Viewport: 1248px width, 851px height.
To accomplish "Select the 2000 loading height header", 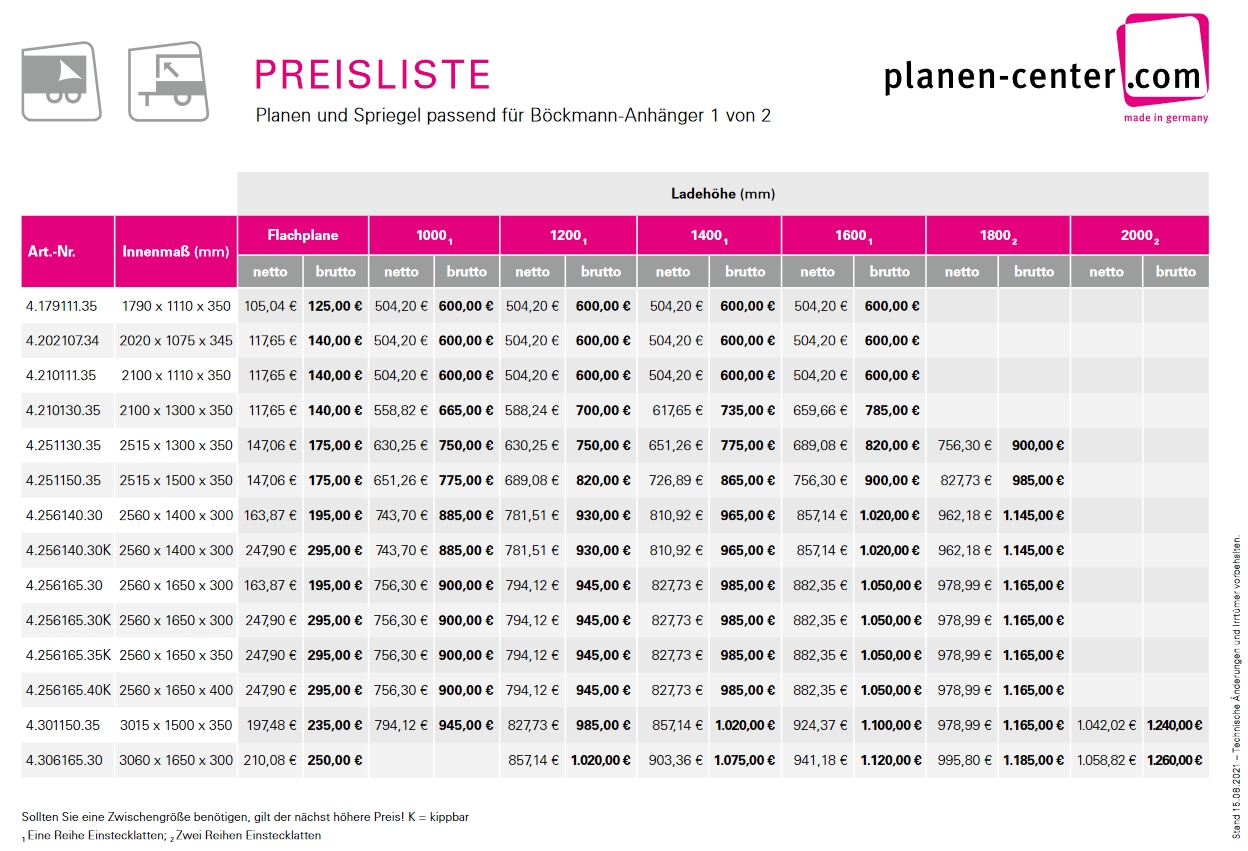I will click(1139, 236).
